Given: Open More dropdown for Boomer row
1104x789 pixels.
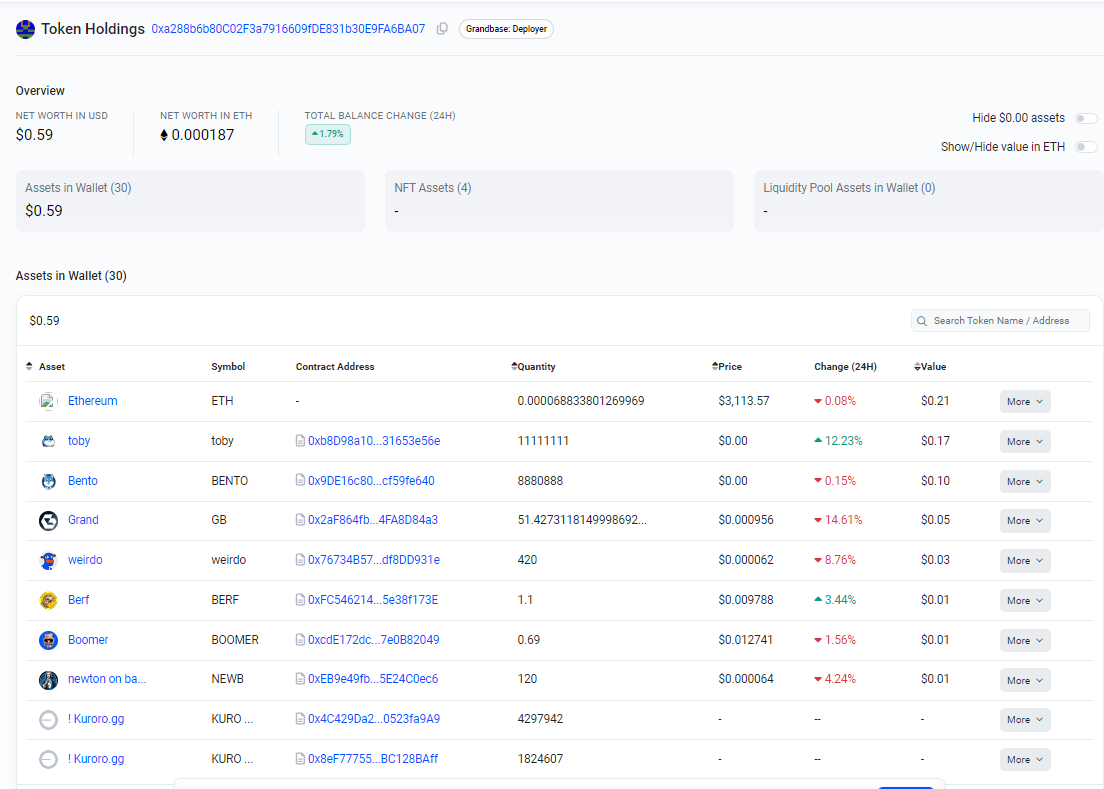Looking at the screenshot, I should coord(1025,641).
